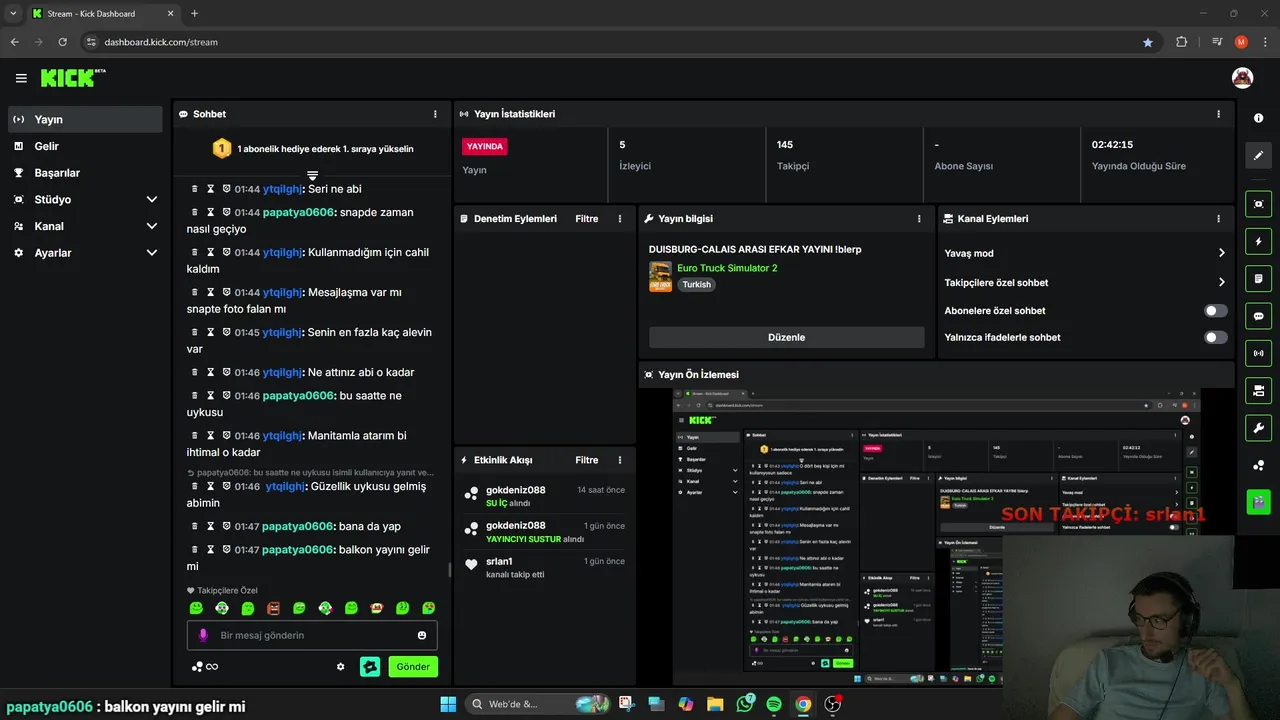Go to Yayın in the left sidebar
1280x720 pixels.
[85, 119]
